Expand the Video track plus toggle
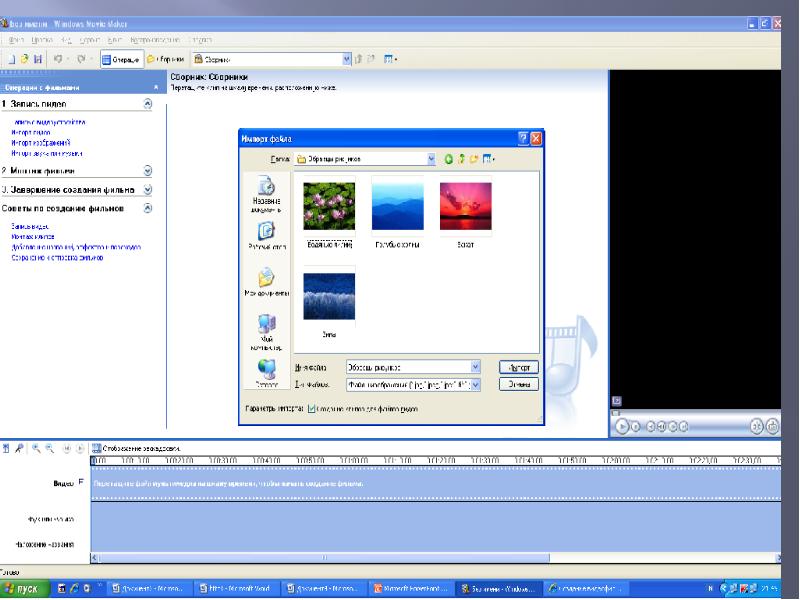 click(82, 483)
